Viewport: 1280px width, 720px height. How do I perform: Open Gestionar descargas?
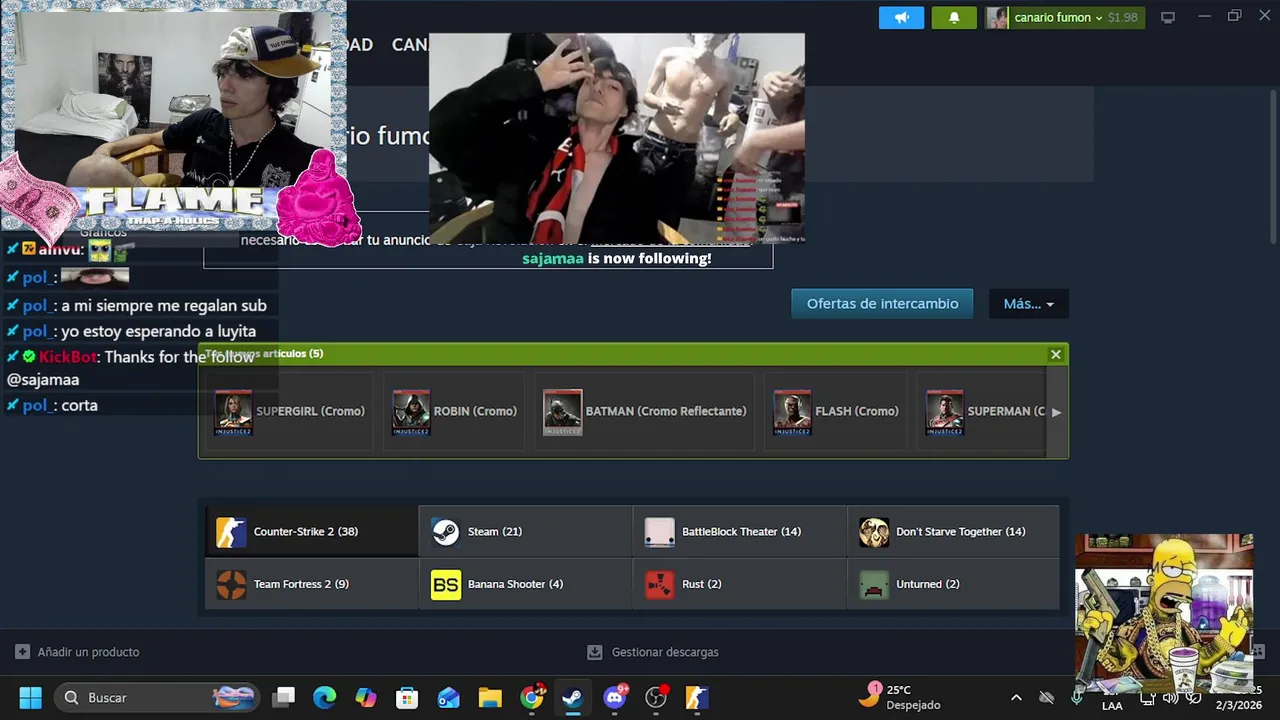coord(652,652)
